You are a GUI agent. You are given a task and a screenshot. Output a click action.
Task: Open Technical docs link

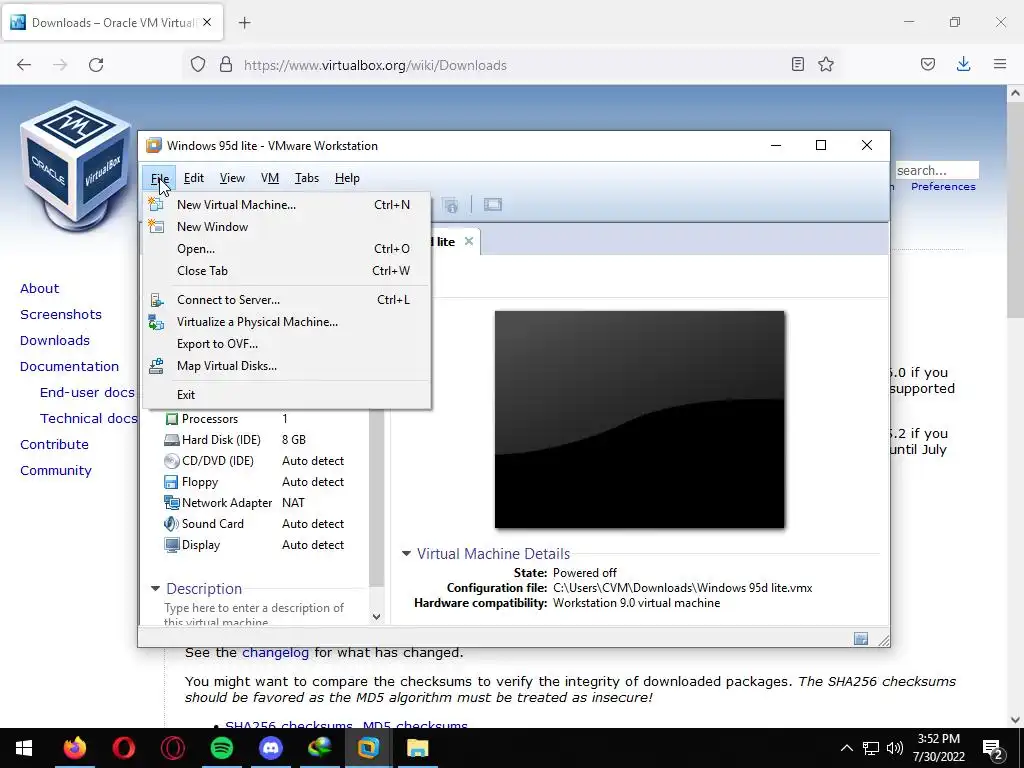tap(88, 419)
